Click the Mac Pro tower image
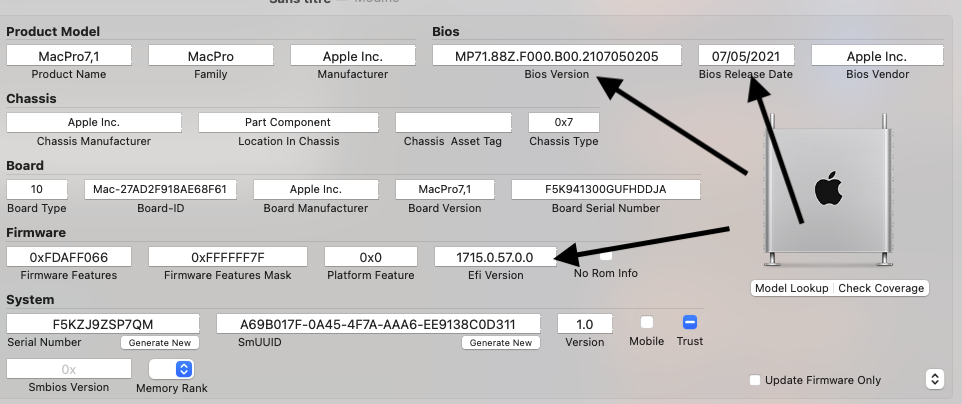 827,190
